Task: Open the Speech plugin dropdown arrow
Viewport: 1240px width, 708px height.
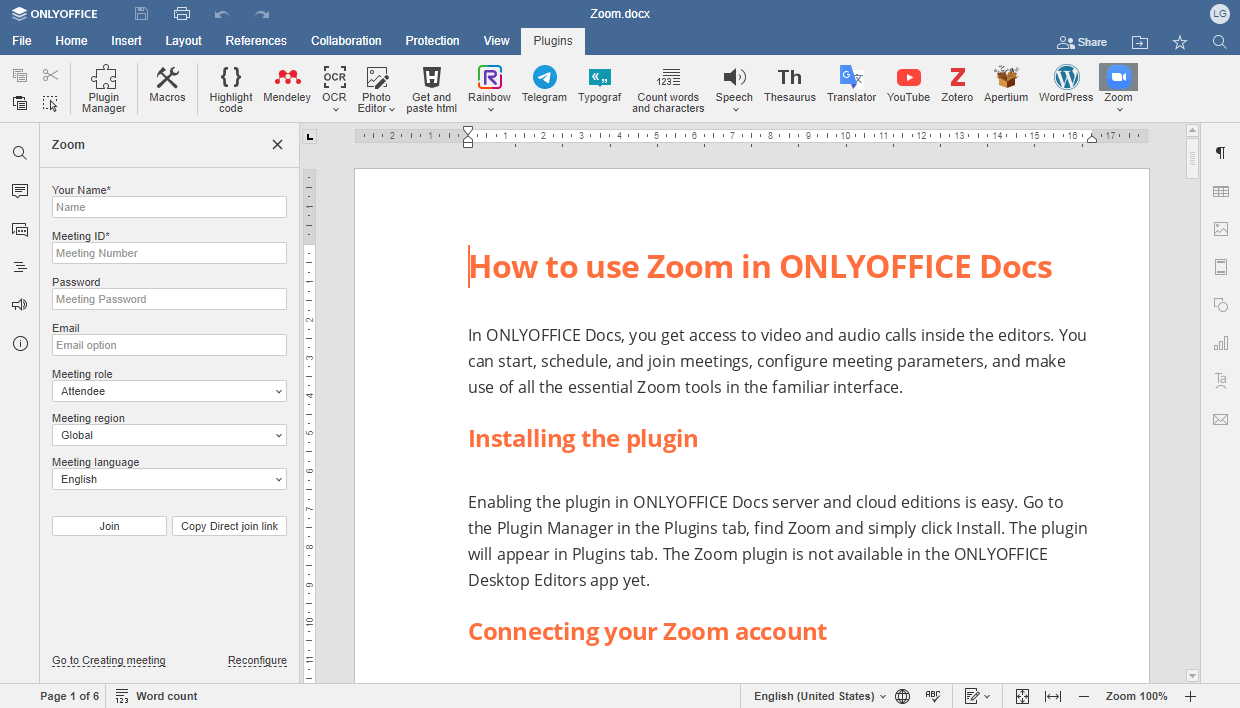Action: pos(735,110)
